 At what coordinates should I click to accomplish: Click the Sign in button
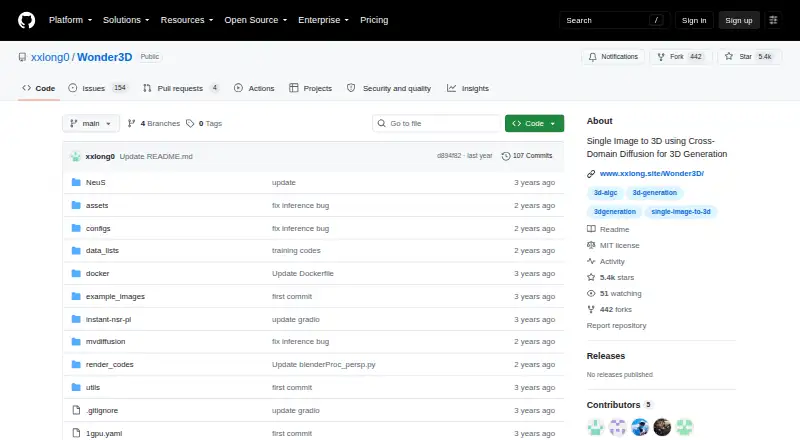694,20
